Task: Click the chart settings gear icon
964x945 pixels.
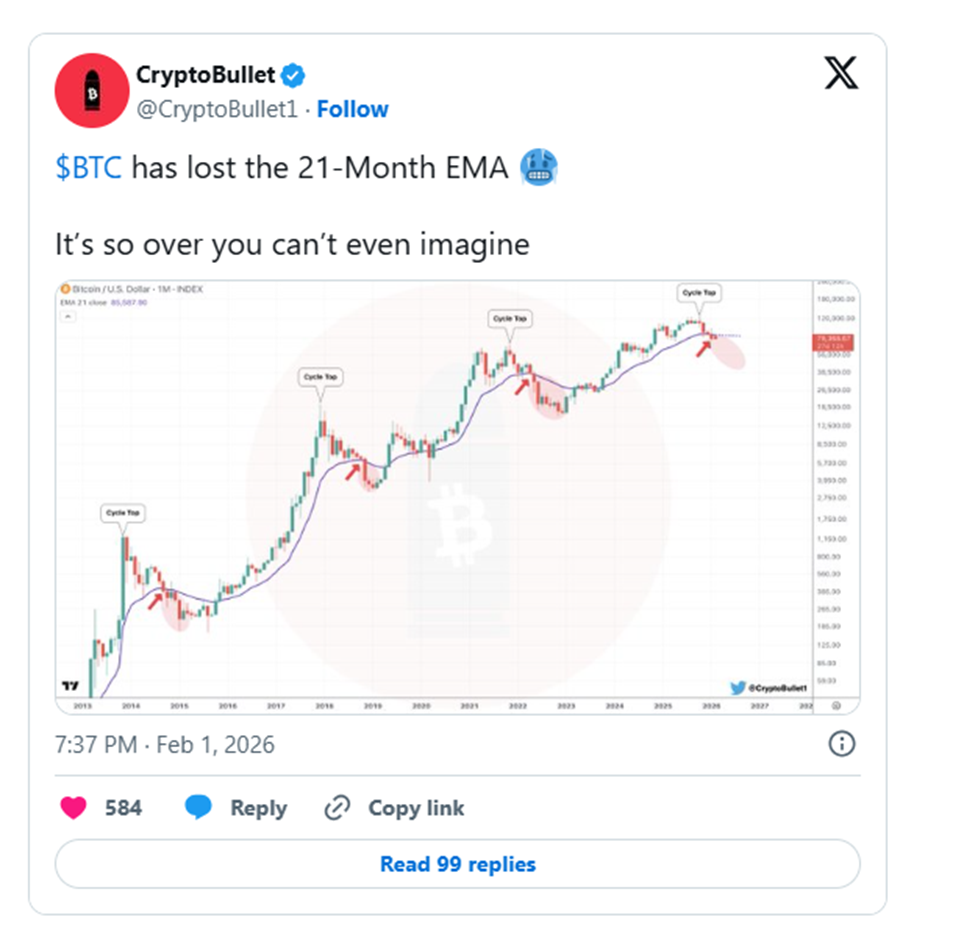Action: (836, 705)
